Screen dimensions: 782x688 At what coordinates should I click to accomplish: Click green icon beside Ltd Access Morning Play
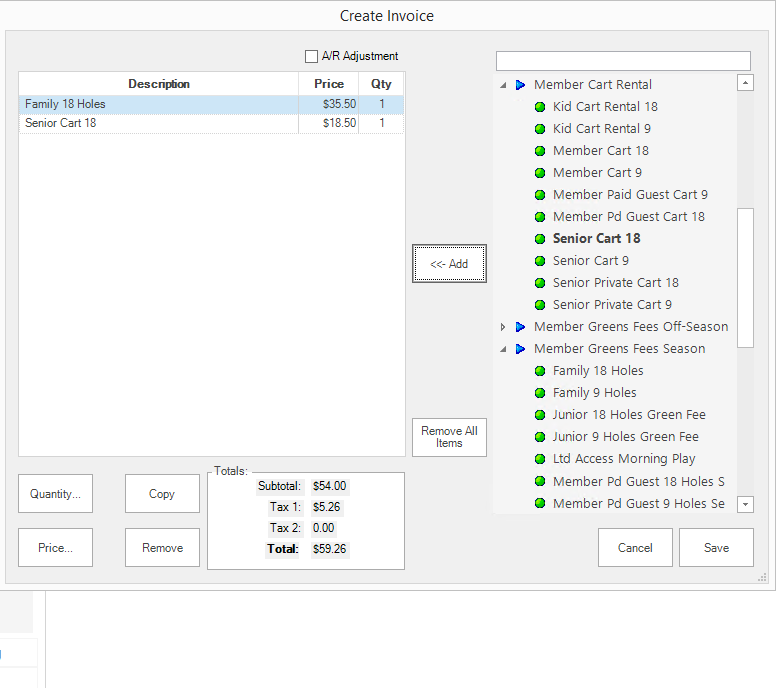click(540, 459)
